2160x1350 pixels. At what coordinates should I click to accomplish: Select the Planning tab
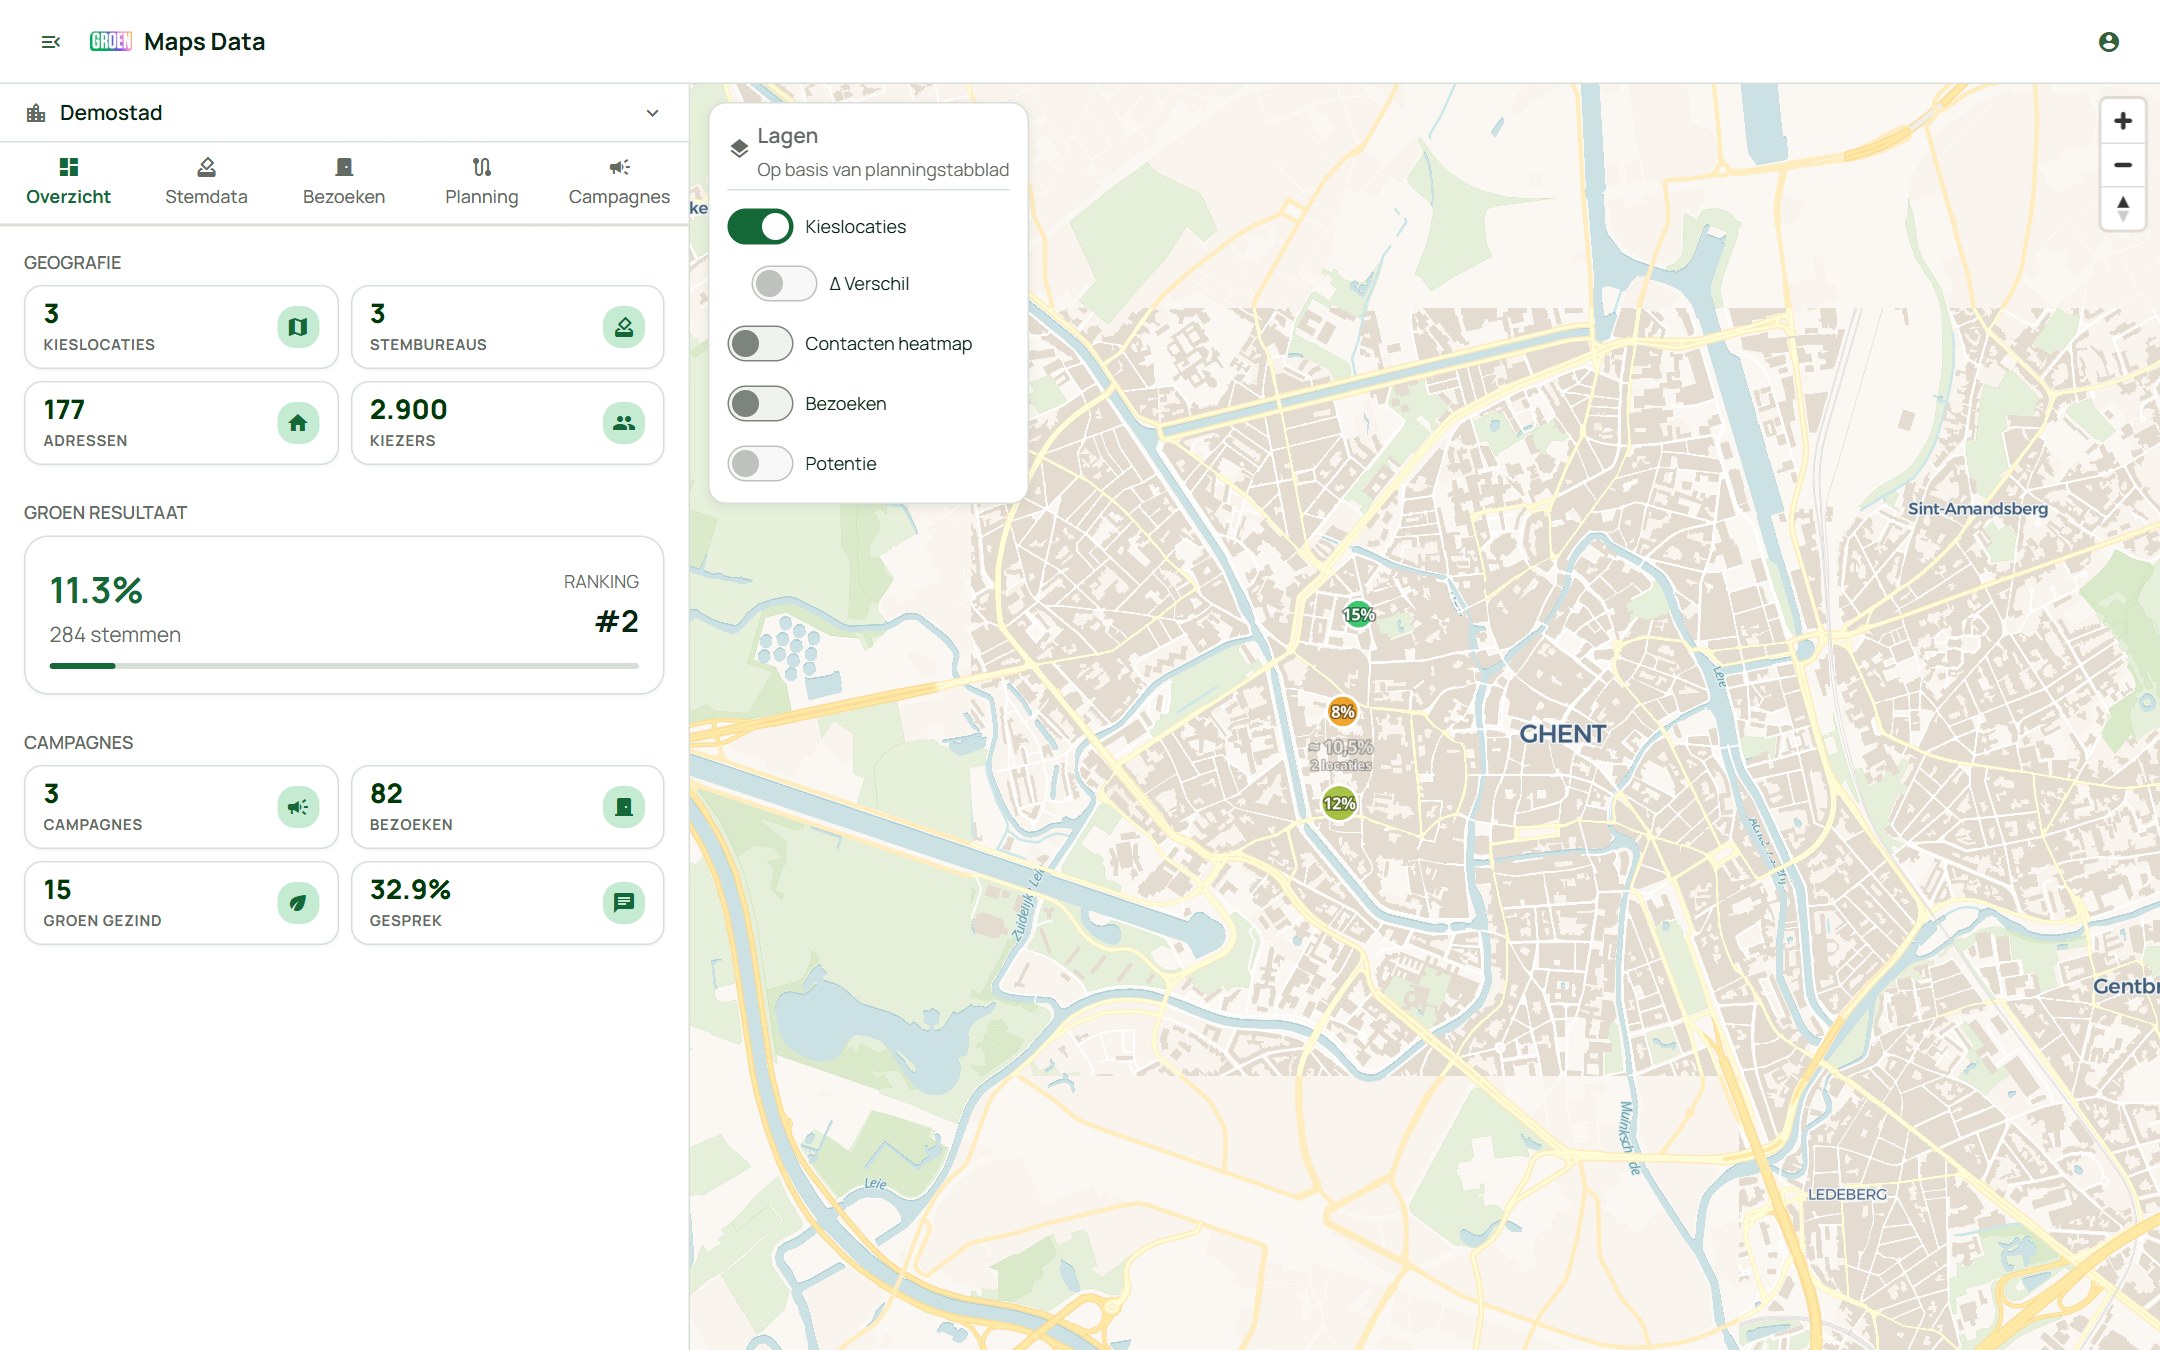tap(481, 182)
